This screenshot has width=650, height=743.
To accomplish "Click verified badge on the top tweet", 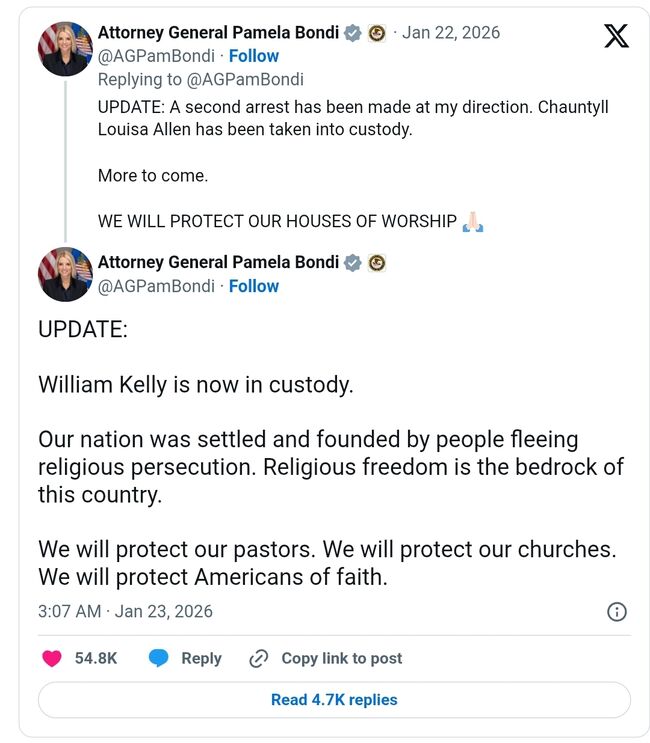I will click(x=353, y=33).
